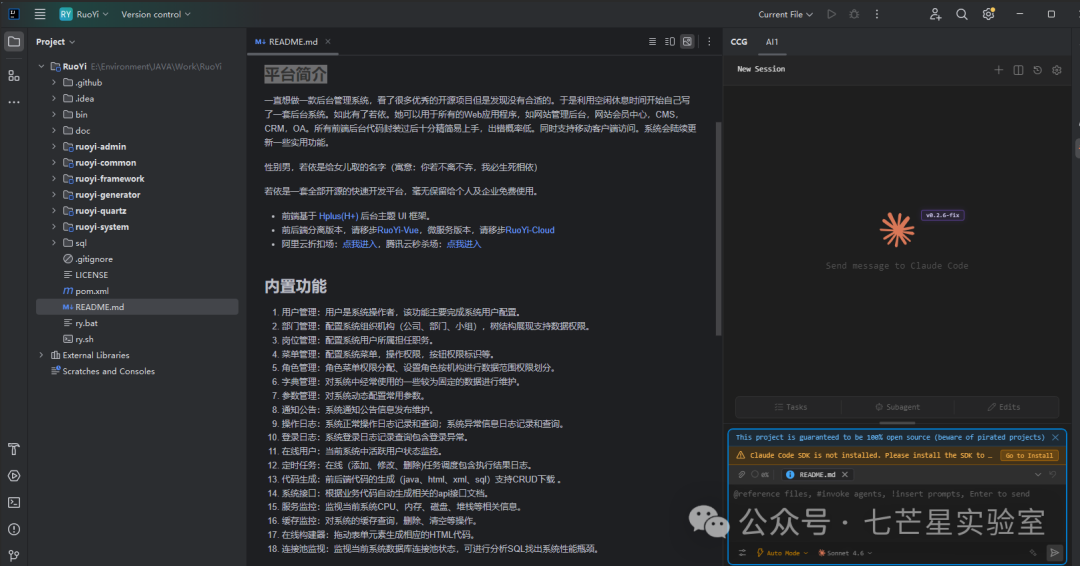Open the Sonnet 4.6 model dropdown

pyautogui.click(x=845, y=552)
